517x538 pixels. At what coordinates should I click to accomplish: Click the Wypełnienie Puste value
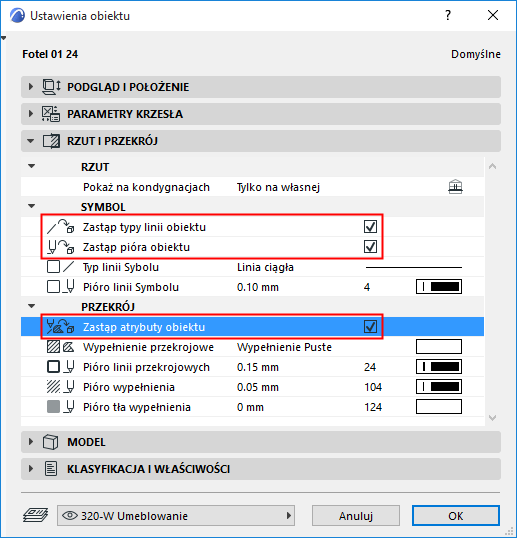click(x=284, y=347)
